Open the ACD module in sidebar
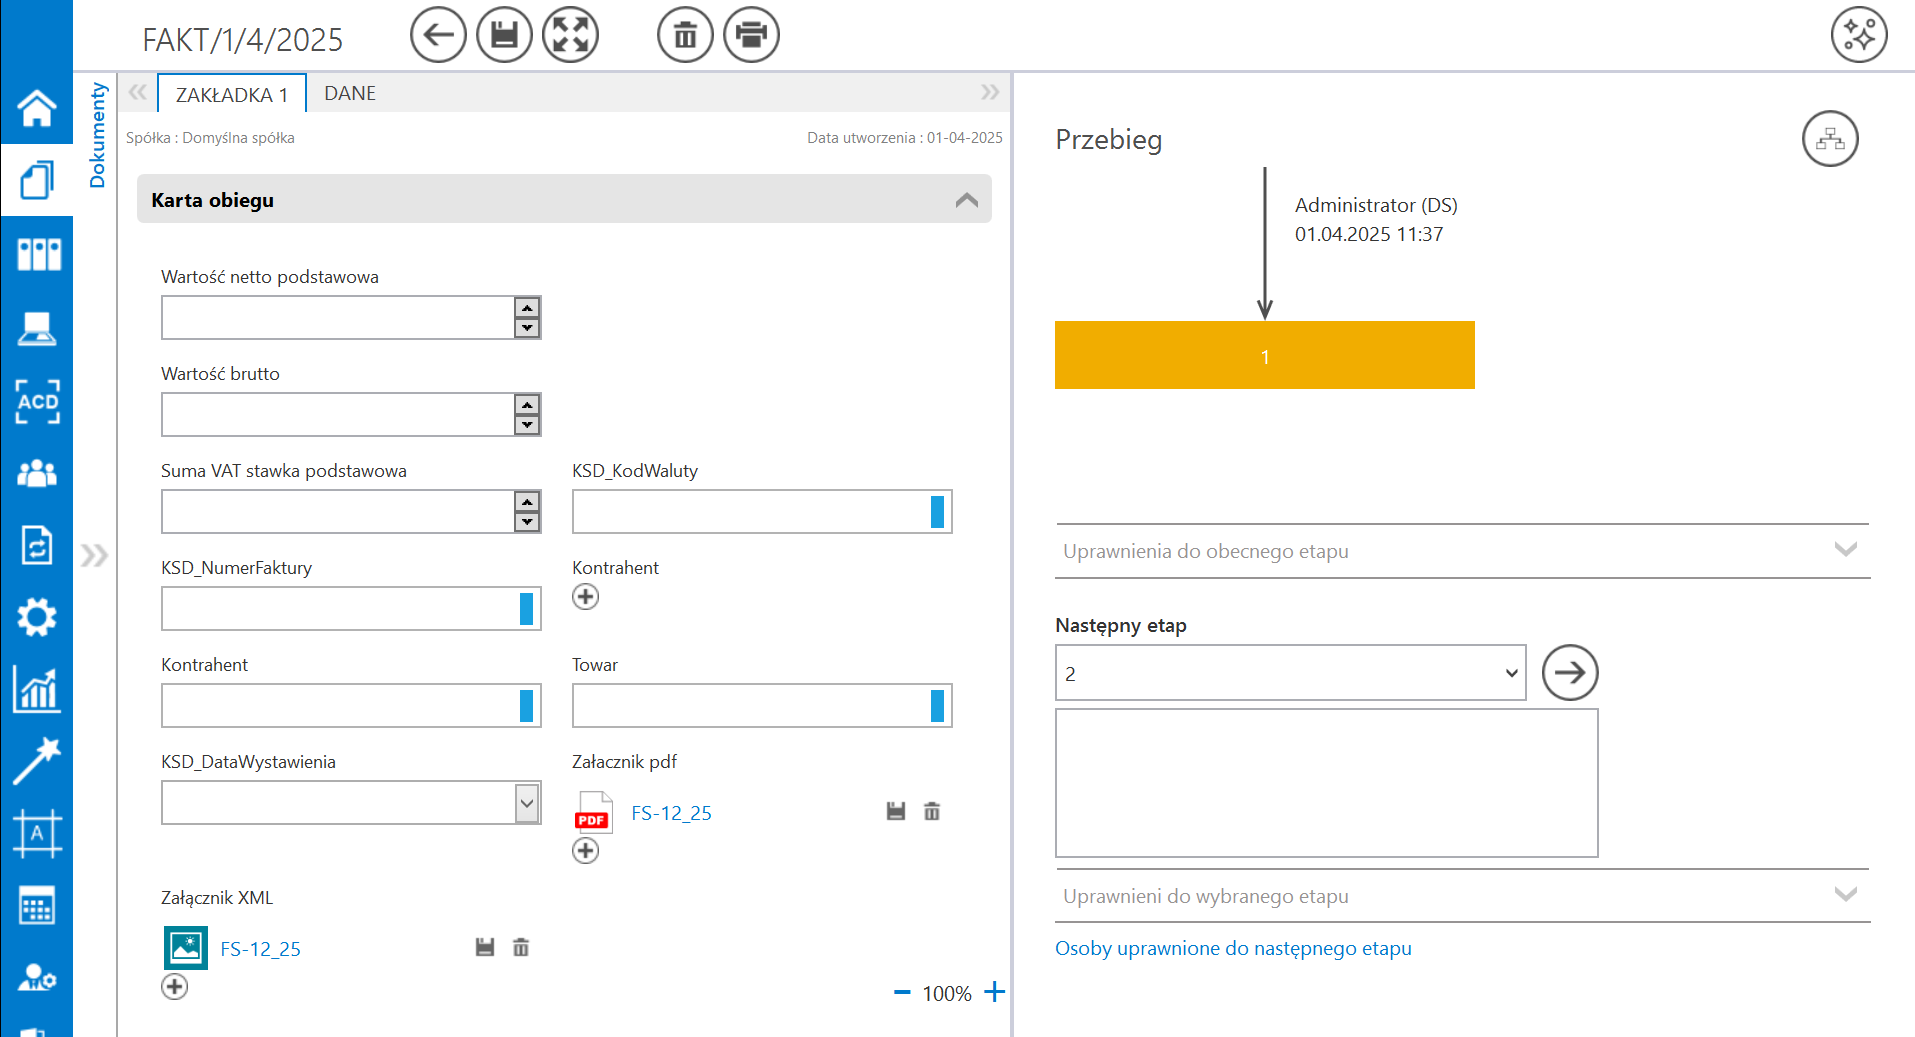 click(x=37, y=402)
